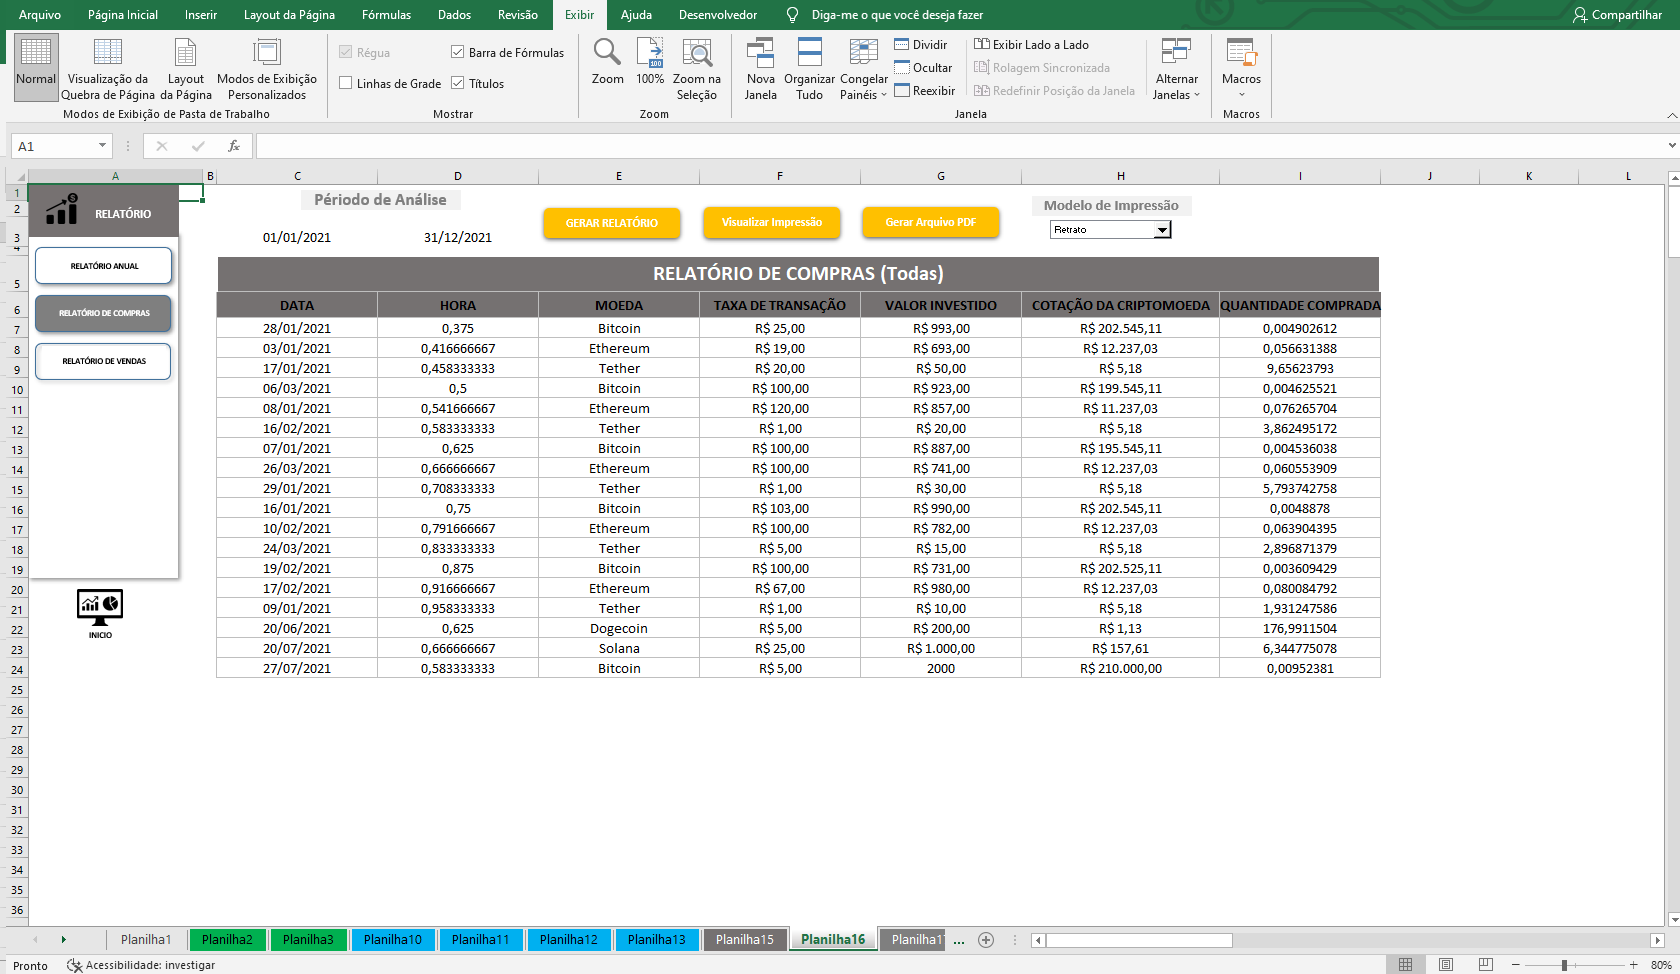Click the zoom in plus icon
The width and height of the screenshot is (1680, 974).
click(1634, 965)
